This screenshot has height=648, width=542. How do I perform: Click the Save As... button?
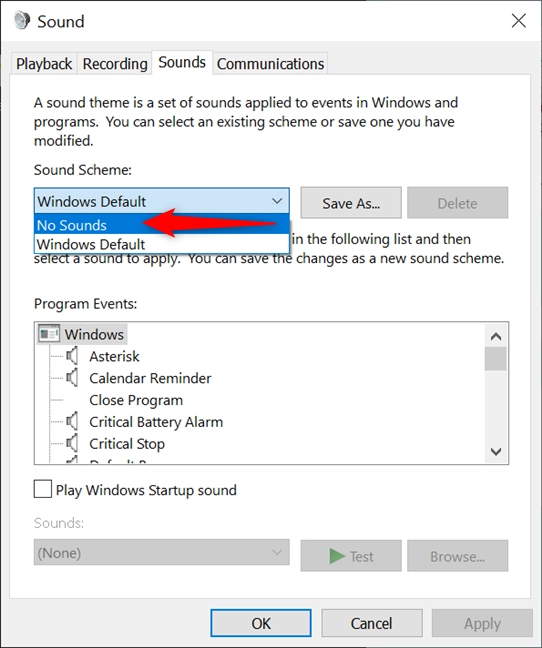[351, 202]
